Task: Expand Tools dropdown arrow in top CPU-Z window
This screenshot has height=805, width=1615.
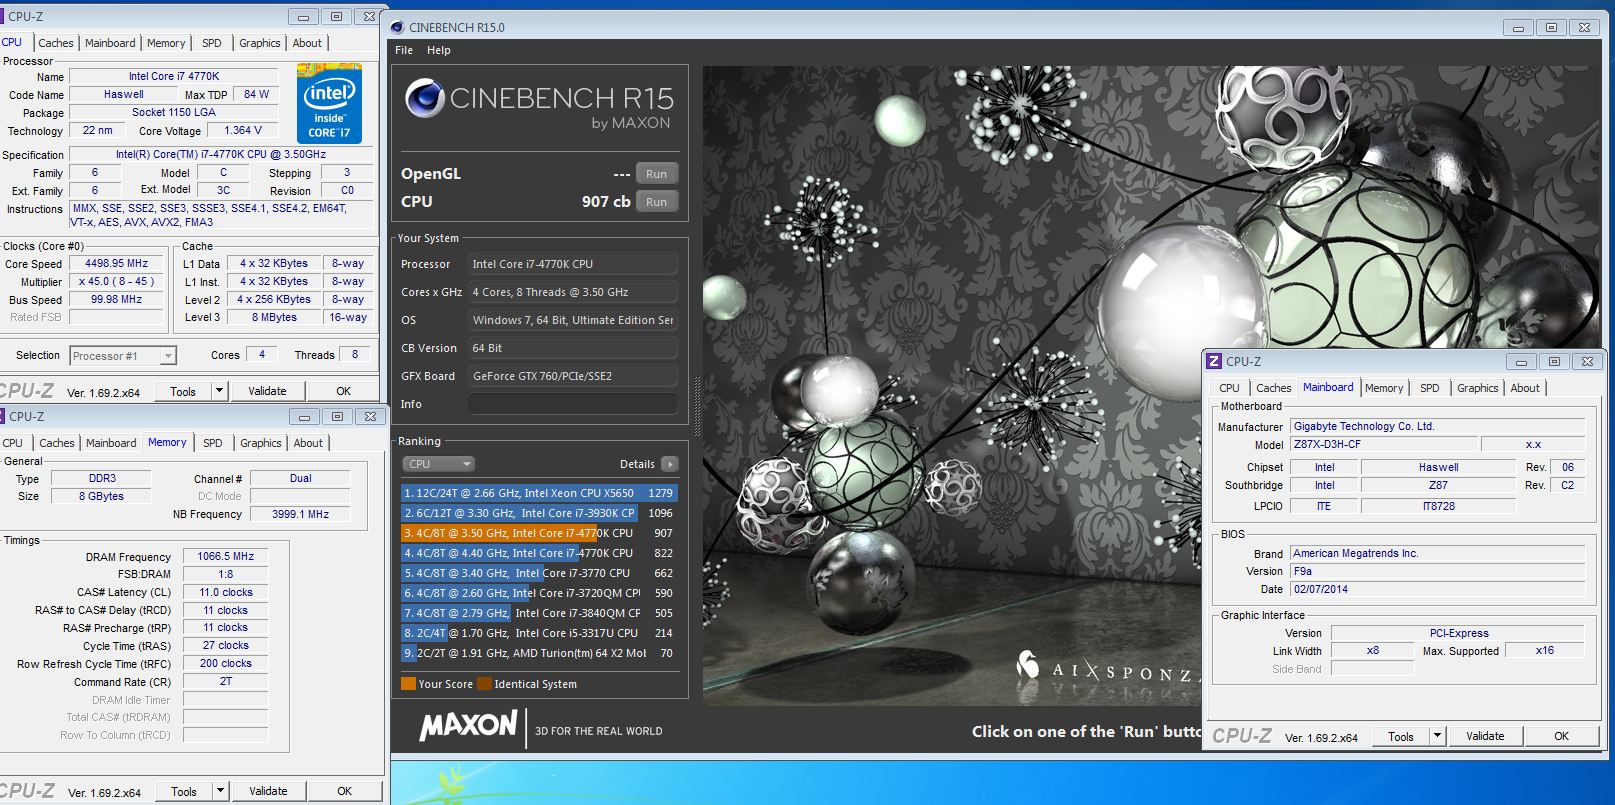Action: (x=220, y=391)
